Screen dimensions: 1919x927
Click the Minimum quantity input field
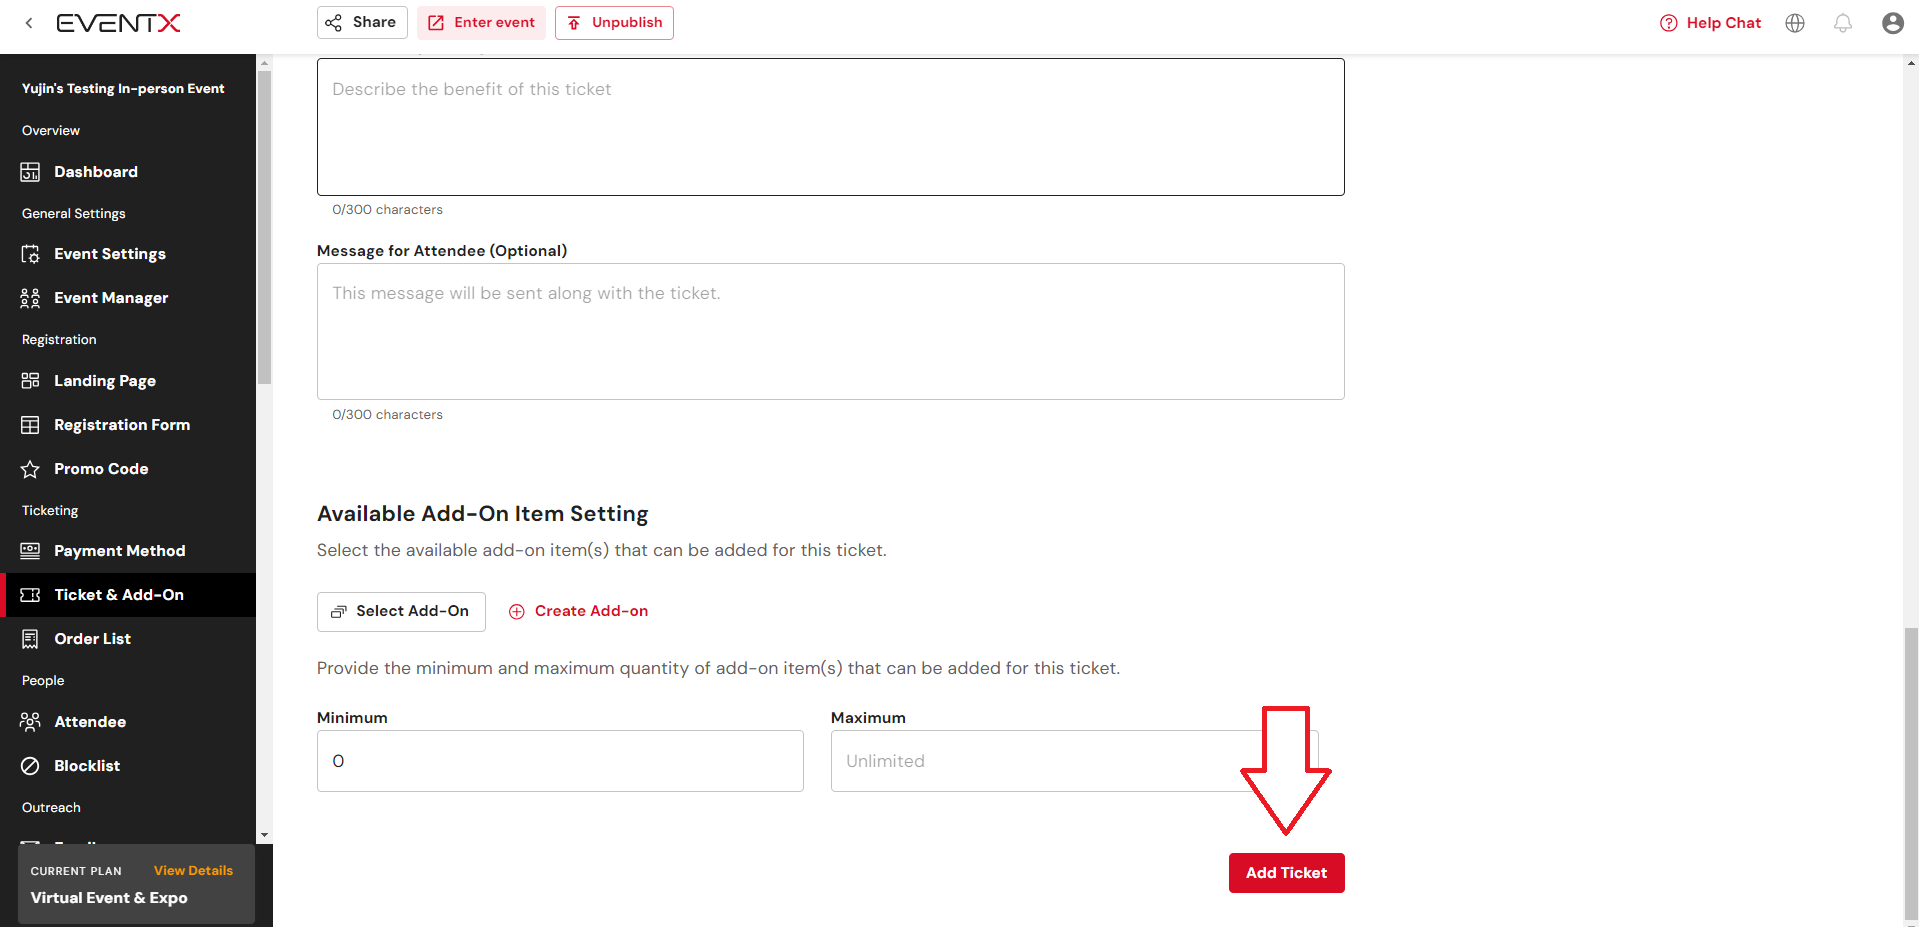pyautogui.click(x=560, y=761)
